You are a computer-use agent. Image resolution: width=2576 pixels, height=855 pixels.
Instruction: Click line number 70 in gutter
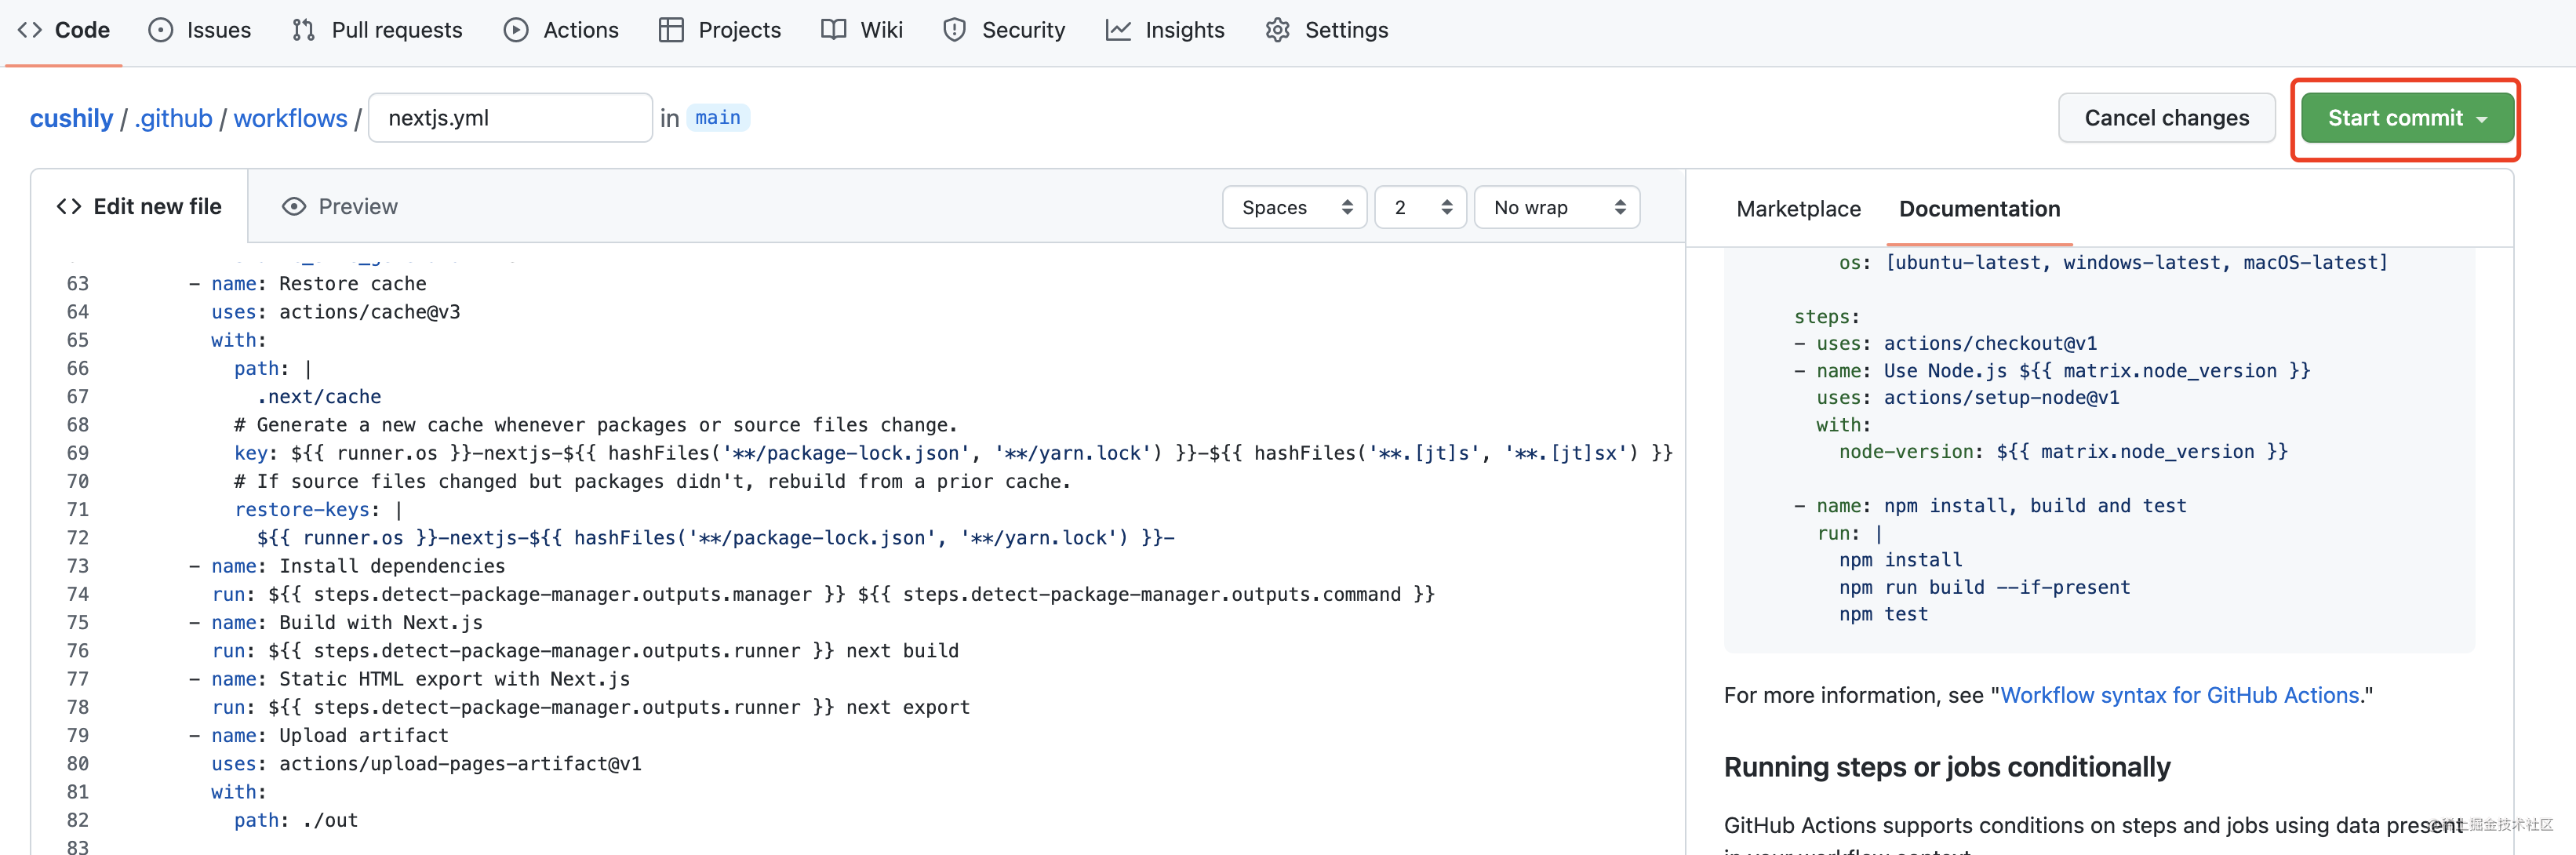click(x=78, y=481)
